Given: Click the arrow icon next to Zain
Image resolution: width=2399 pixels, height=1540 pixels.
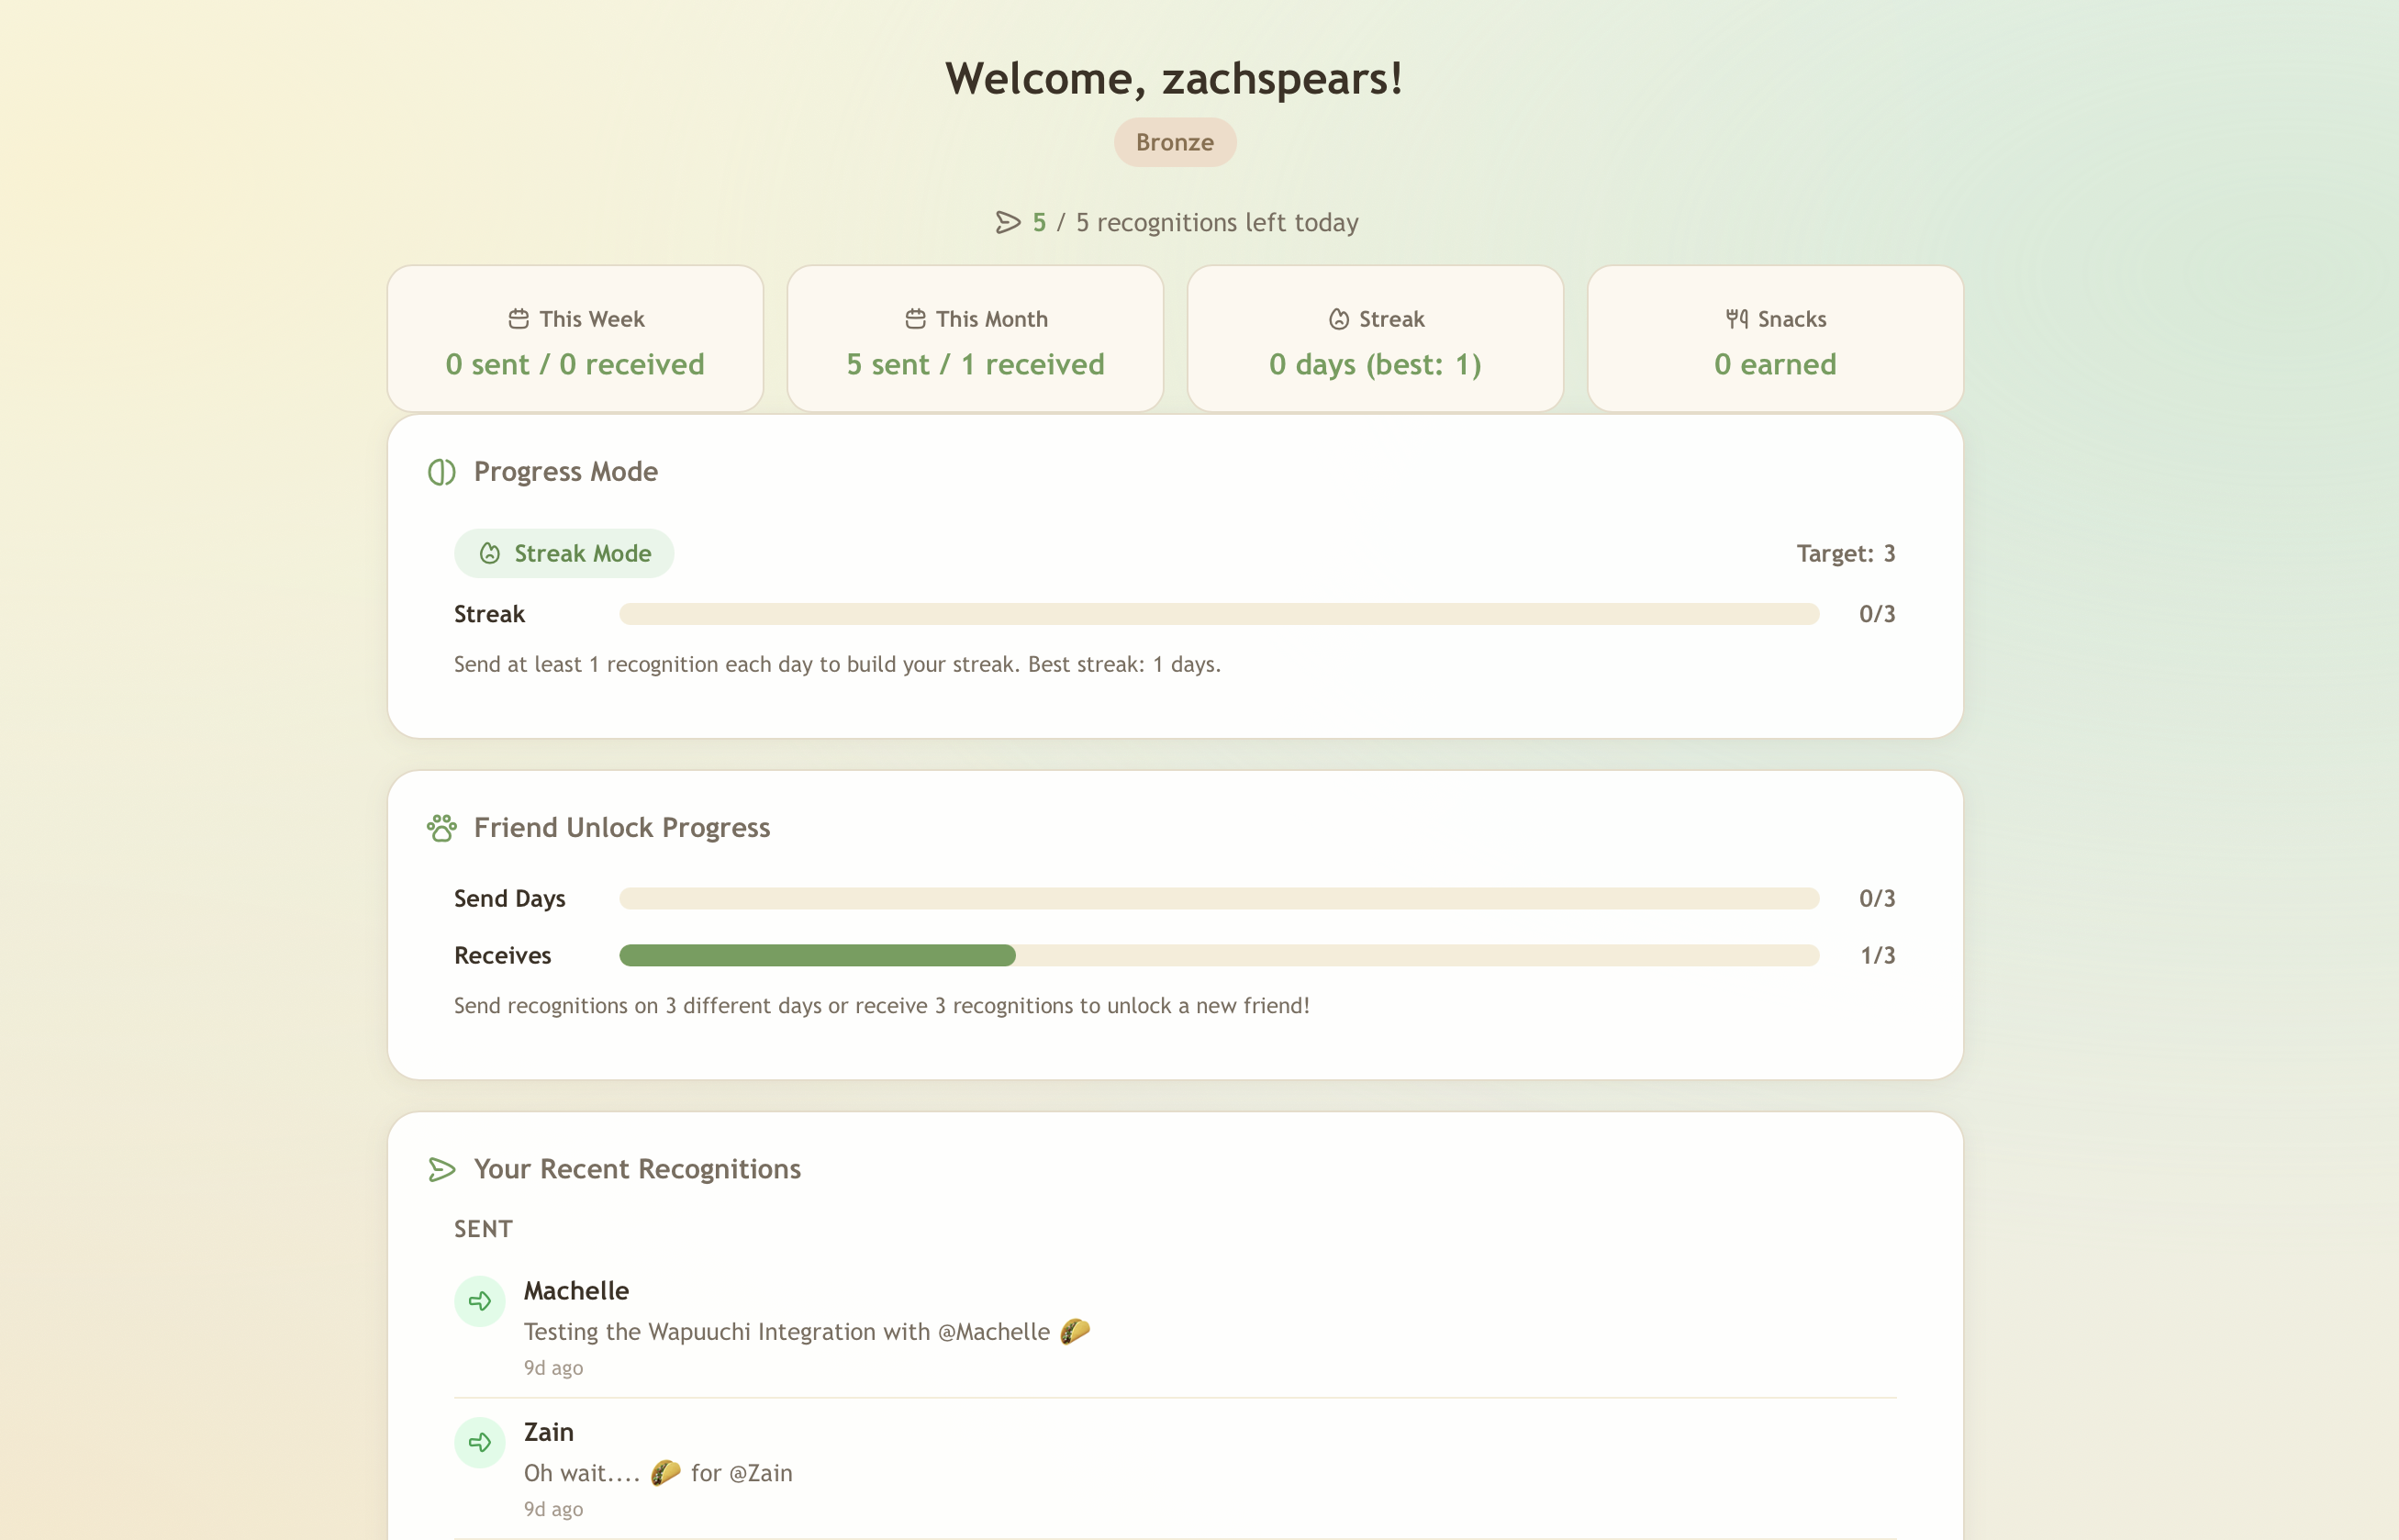Looking at the screenshot, I should tap(480, 1442).
